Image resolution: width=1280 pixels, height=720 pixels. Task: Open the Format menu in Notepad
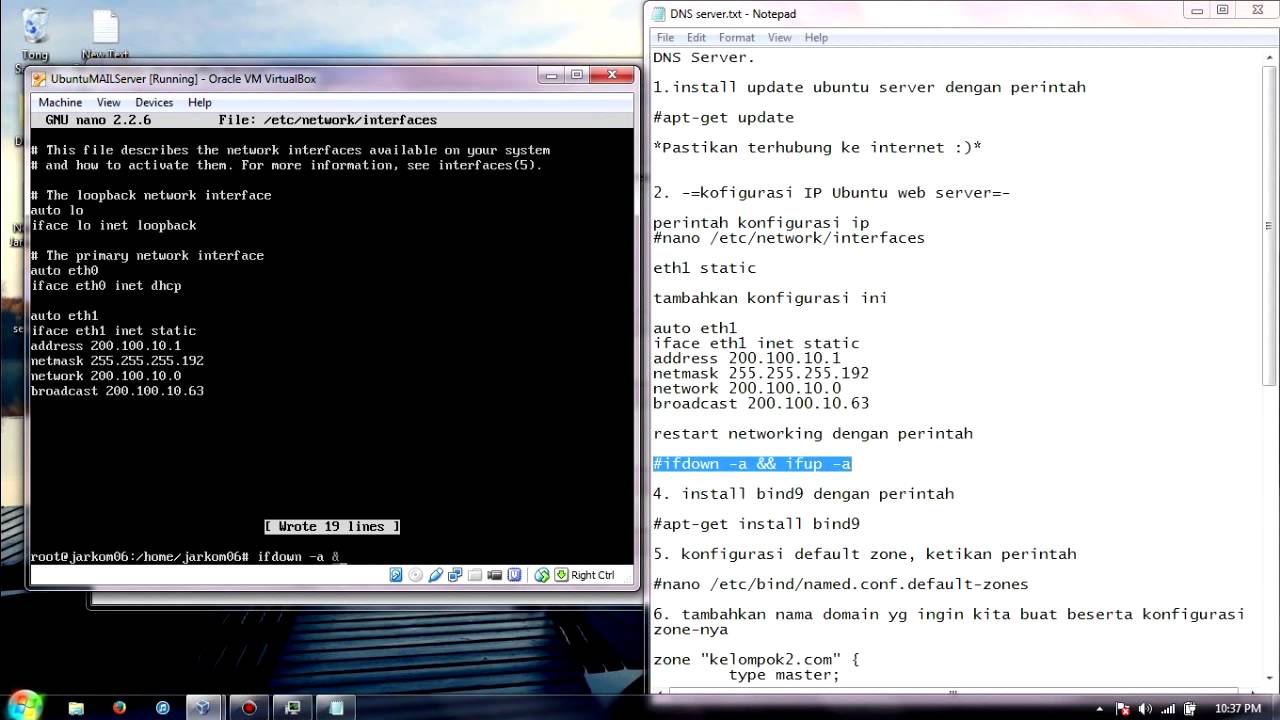(736, 37)
